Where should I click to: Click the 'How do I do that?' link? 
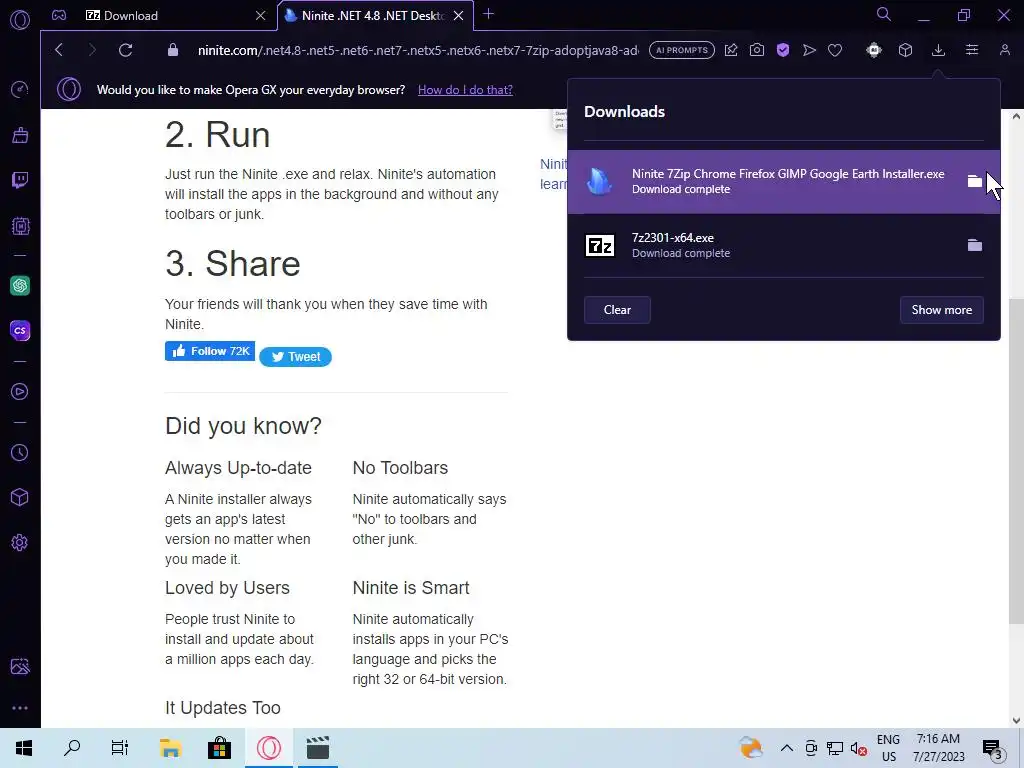465,89
